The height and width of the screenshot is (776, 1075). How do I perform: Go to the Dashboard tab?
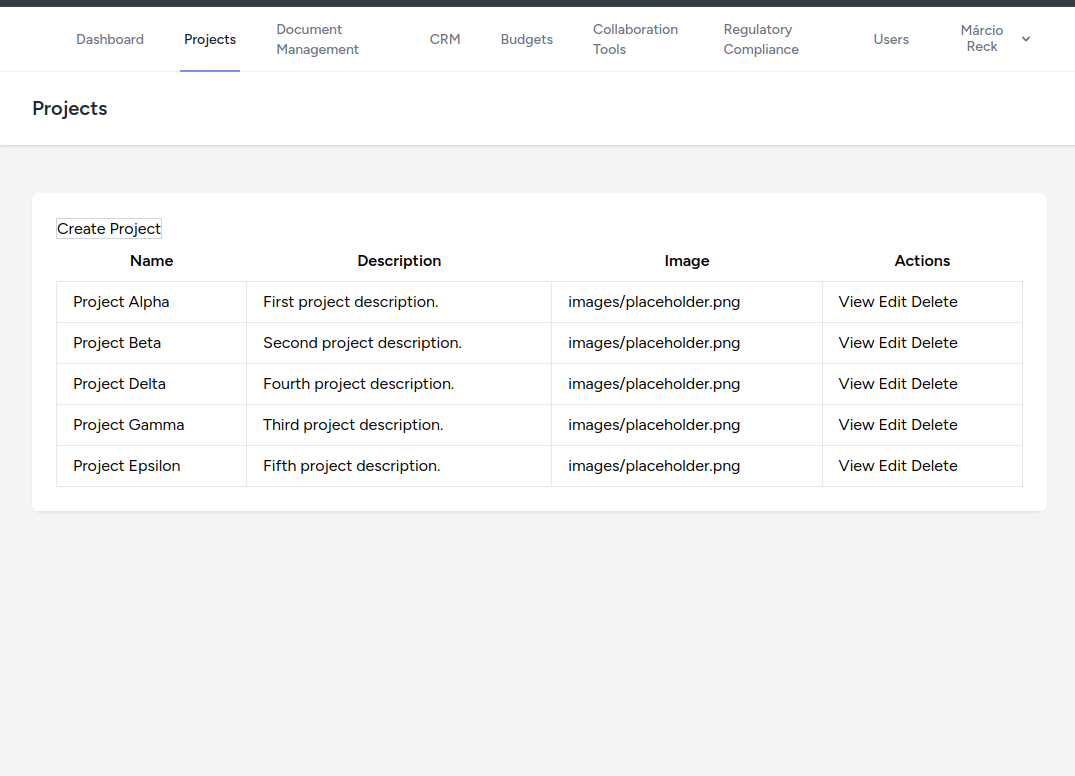coord(110,40)
